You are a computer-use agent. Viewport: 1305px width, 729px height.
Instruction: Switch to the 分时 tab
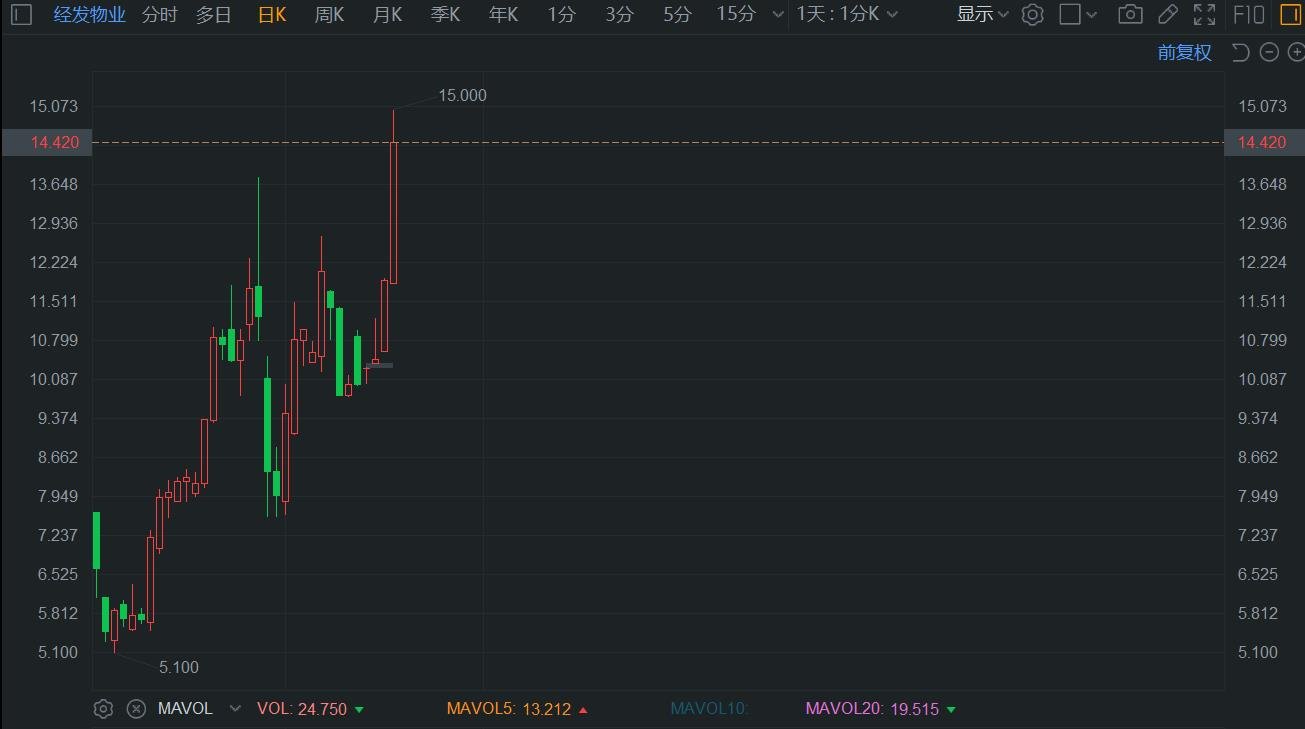point(160,15)
